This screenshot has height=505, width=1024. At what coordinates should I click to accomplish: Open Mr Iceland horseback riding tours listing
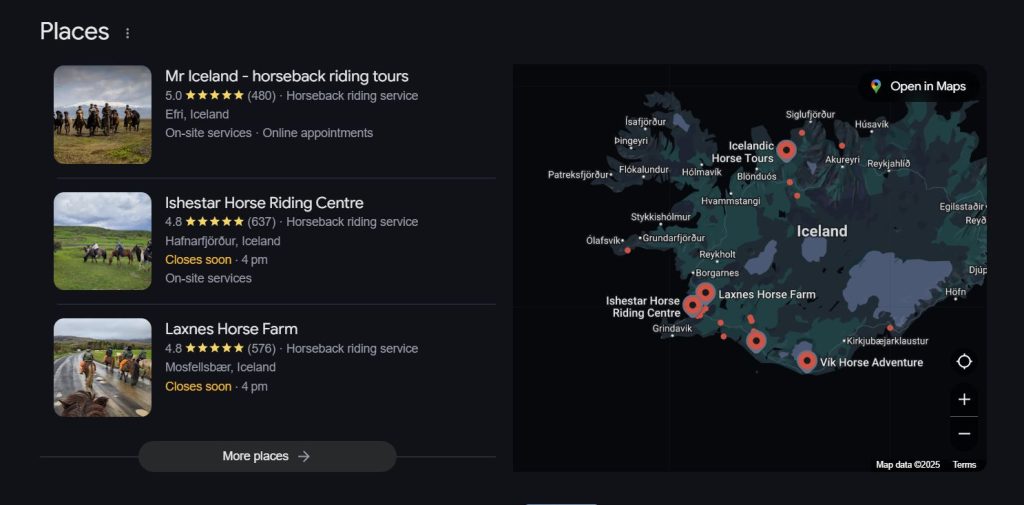point(286,76)
